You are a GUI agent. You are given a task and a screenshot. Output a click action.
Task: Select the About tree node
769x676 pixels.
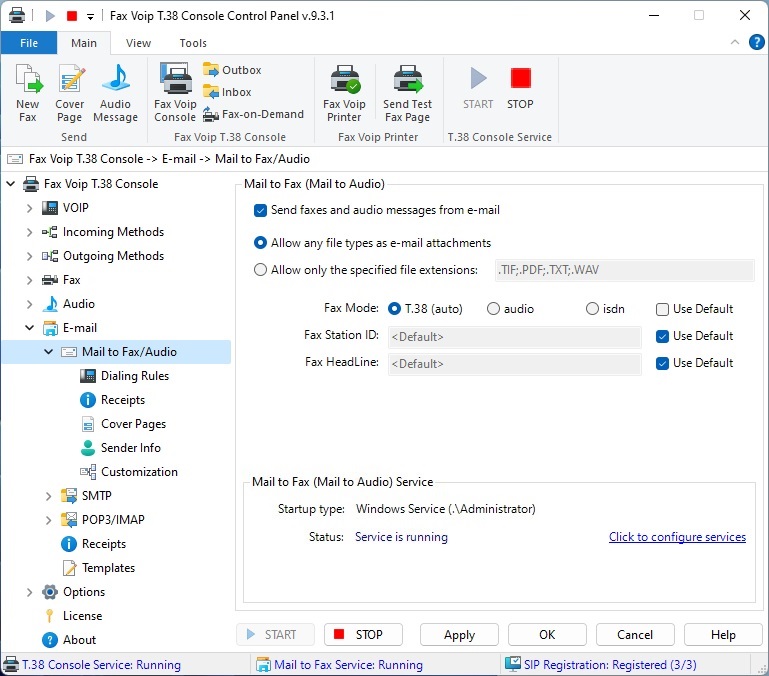click(69, 640)
